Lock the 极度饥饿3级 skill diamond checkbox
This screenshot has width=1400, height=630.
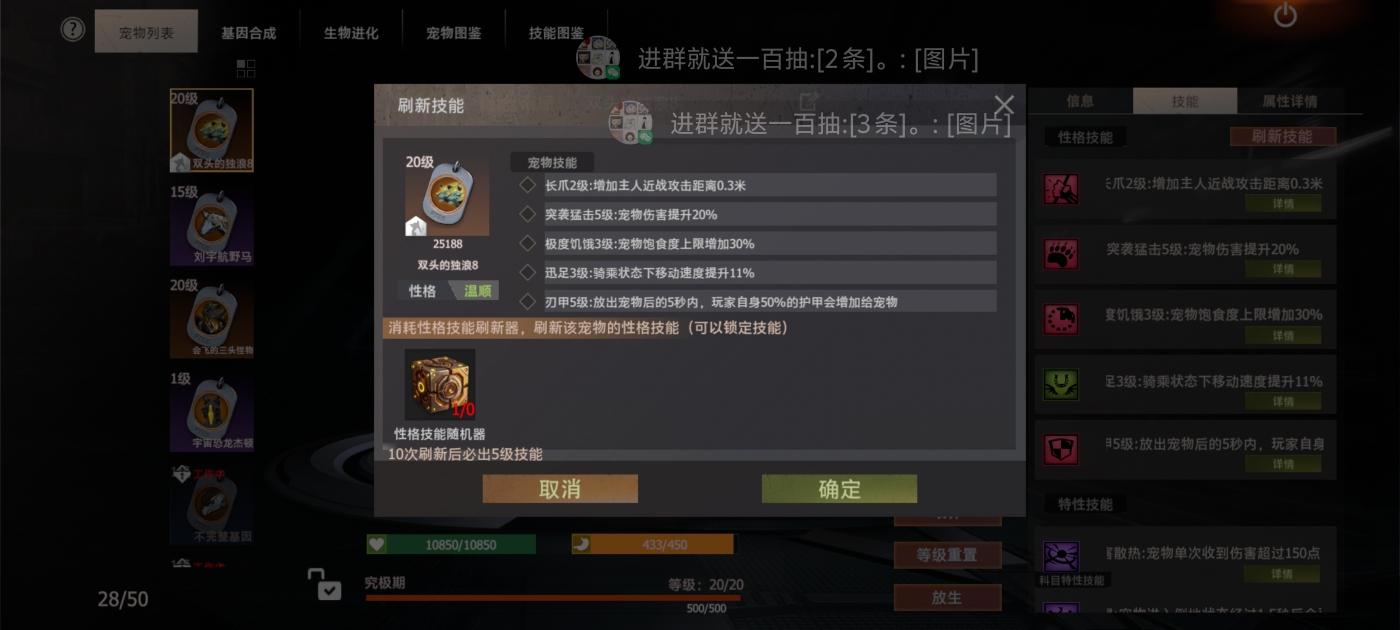point(528,243)
